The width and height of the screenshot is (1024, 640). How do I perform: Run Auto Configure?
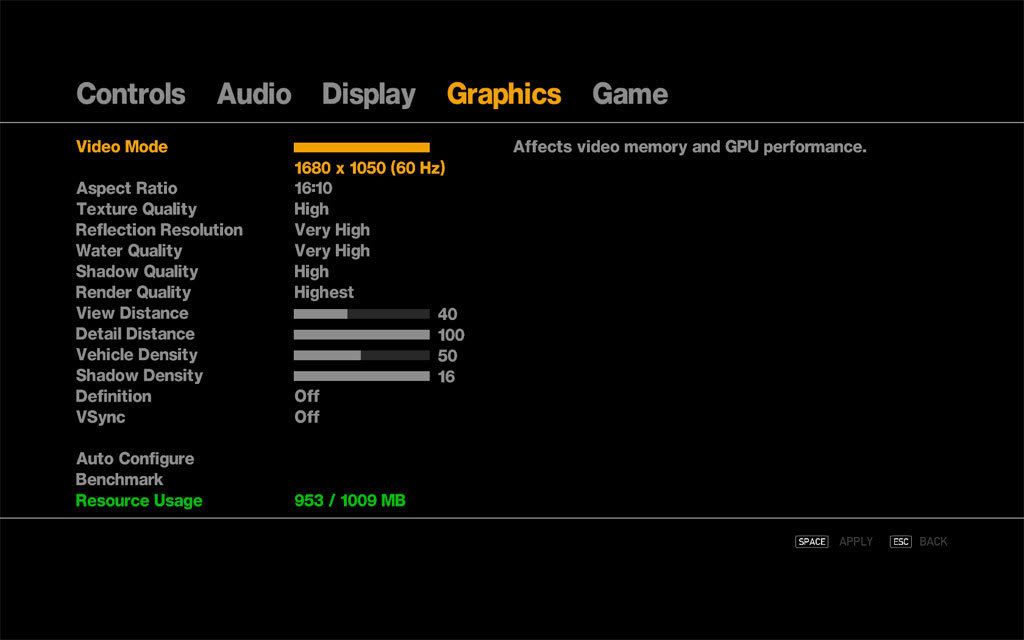pos(135,459)
